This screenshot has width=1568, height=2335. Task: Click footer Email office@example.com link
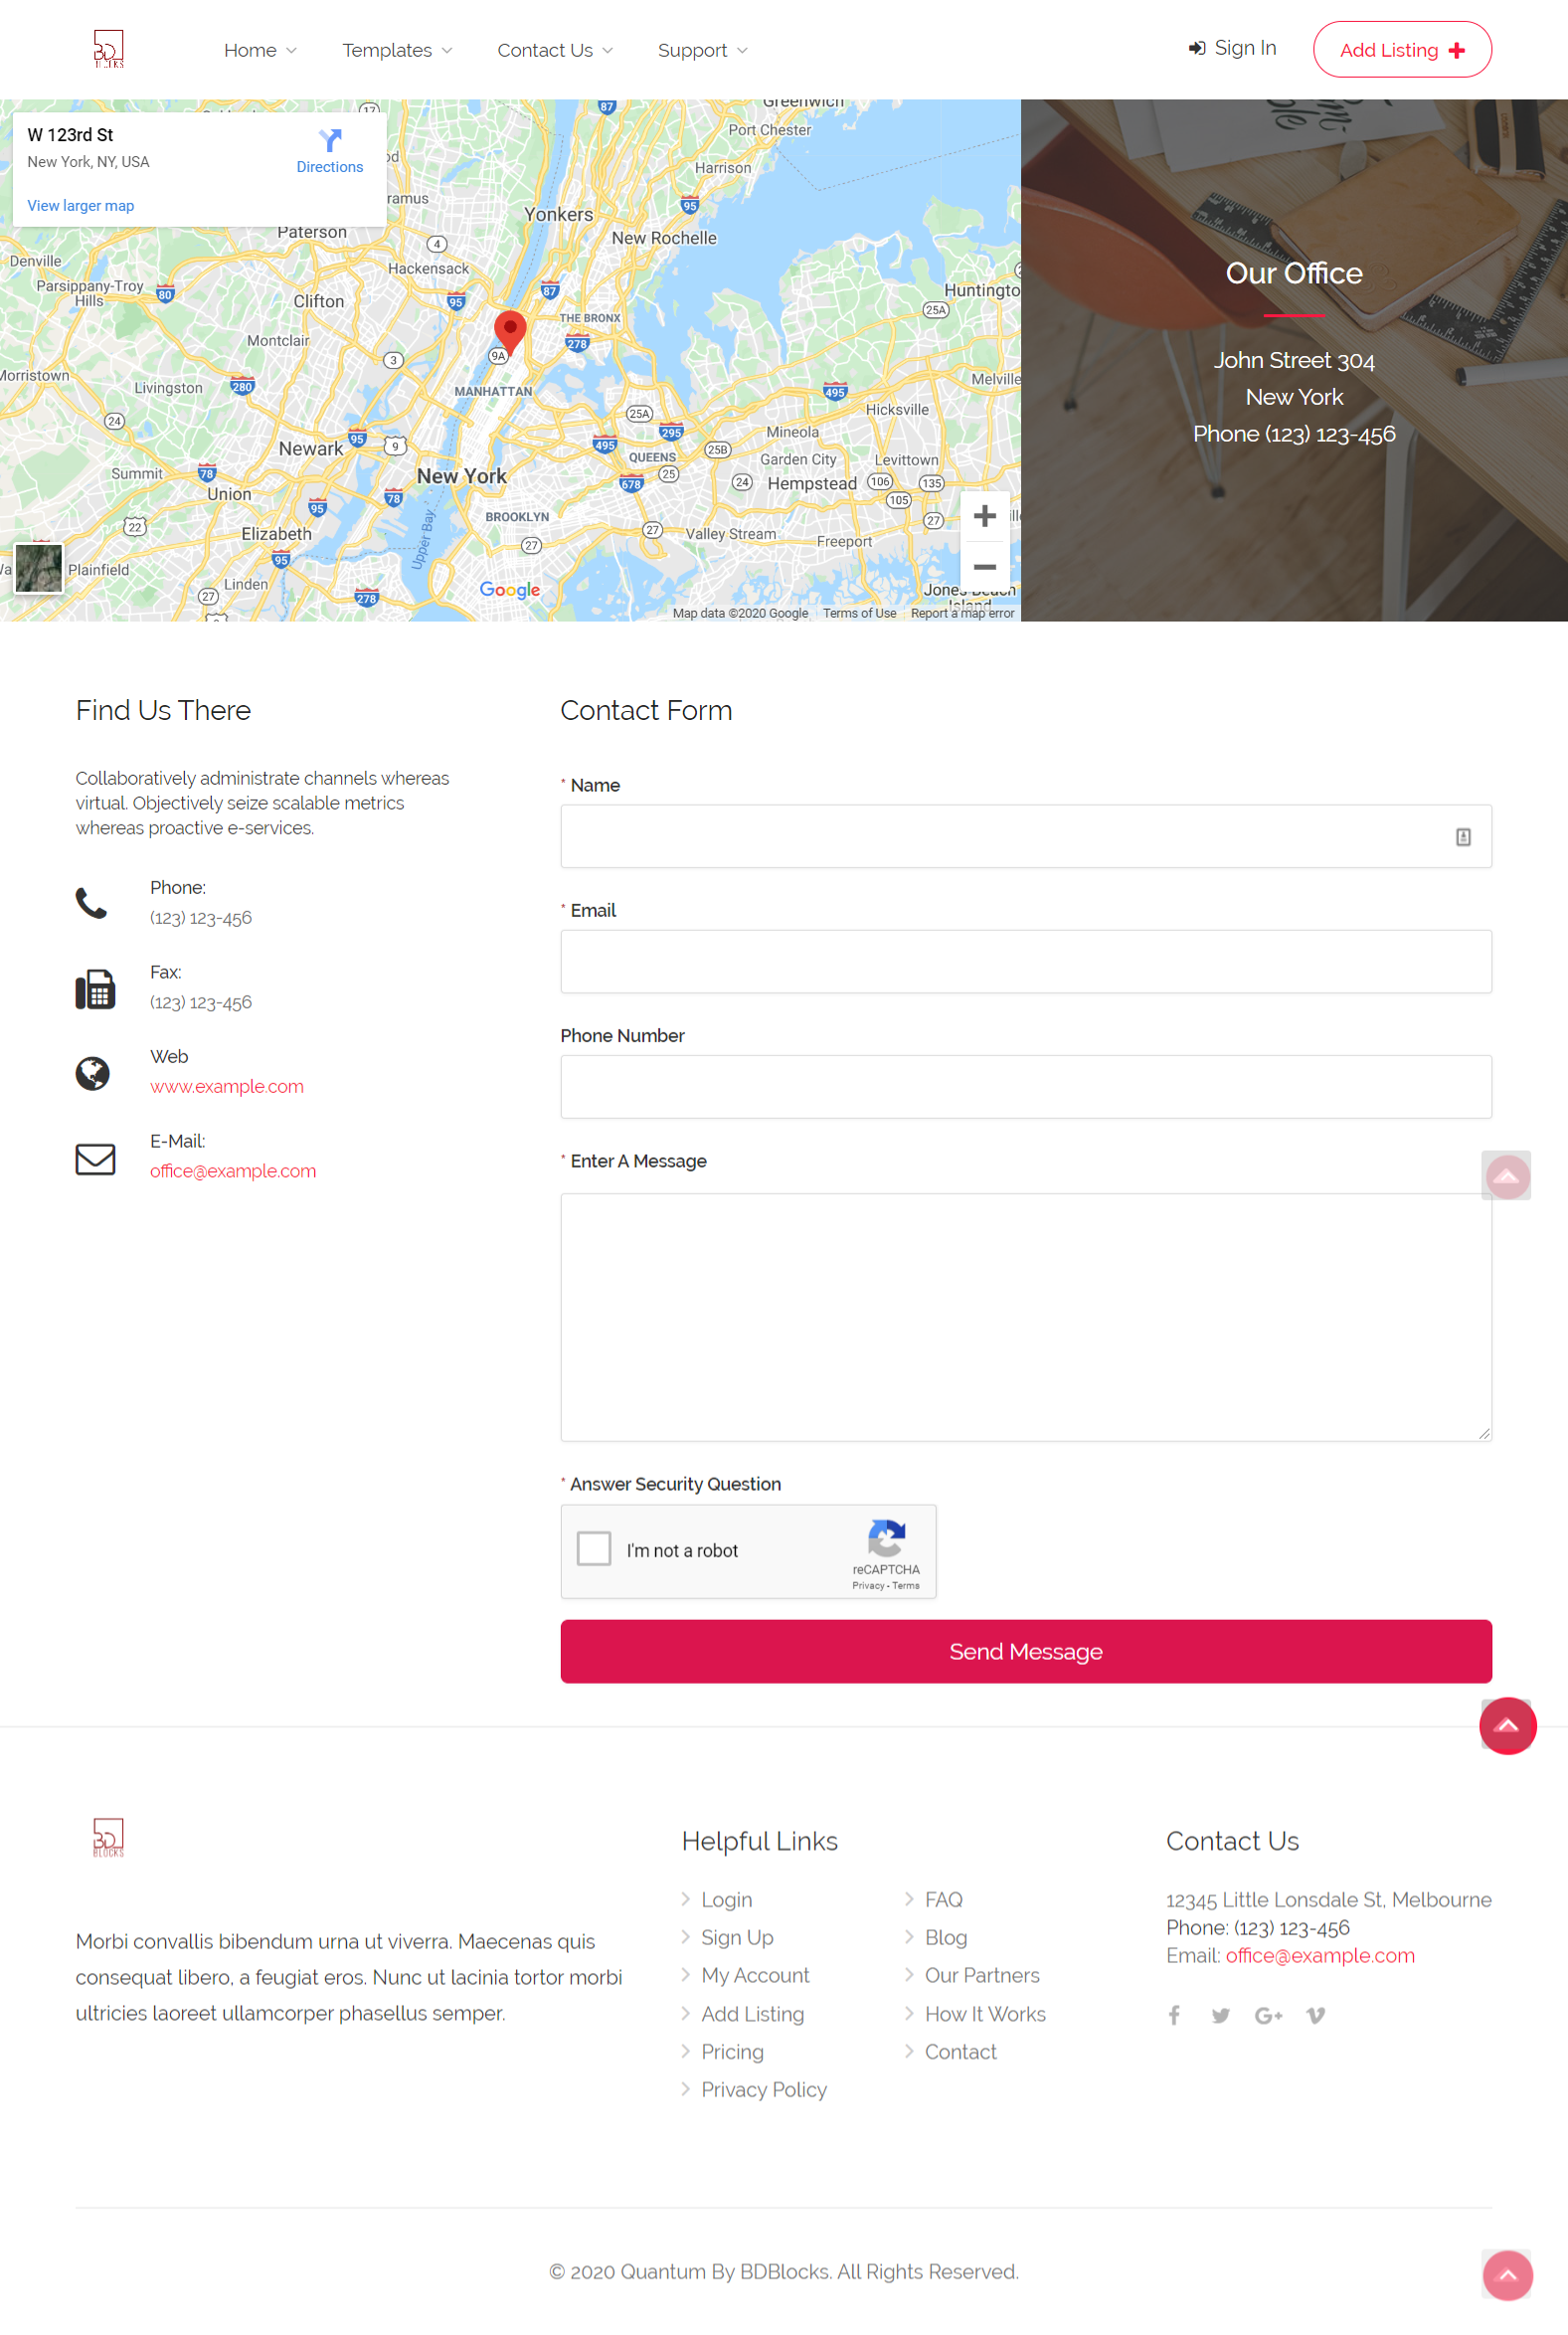point(1319,1955)
